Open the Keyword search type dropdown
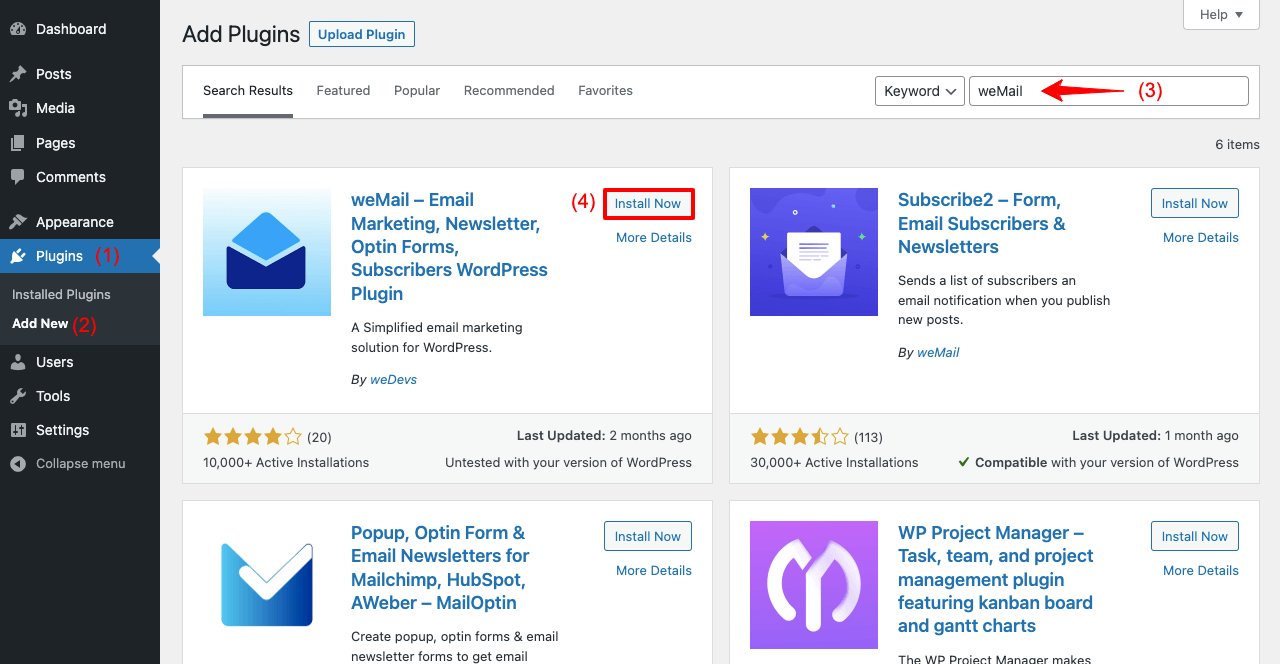The height and width of the screenshot is (664, 1280). (920, 91)
